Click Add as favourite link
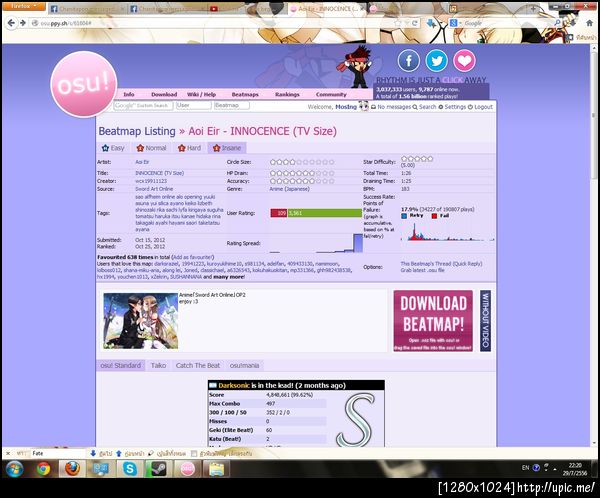This screenshot has width=600, height=498. tap(193, 257)
